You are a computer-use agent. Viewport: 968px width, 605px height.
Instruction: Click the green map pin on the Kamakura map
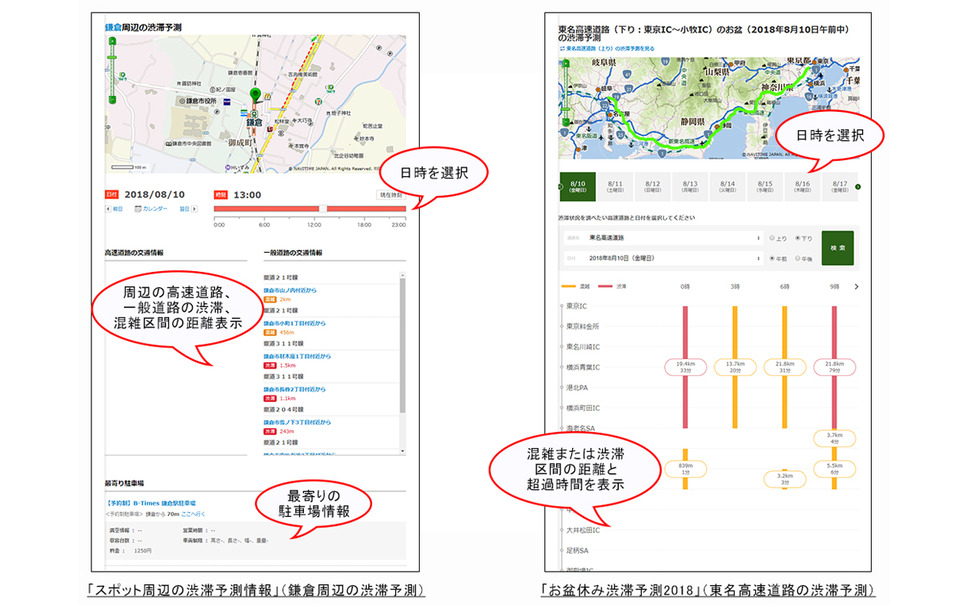click(x=256, y=93)
